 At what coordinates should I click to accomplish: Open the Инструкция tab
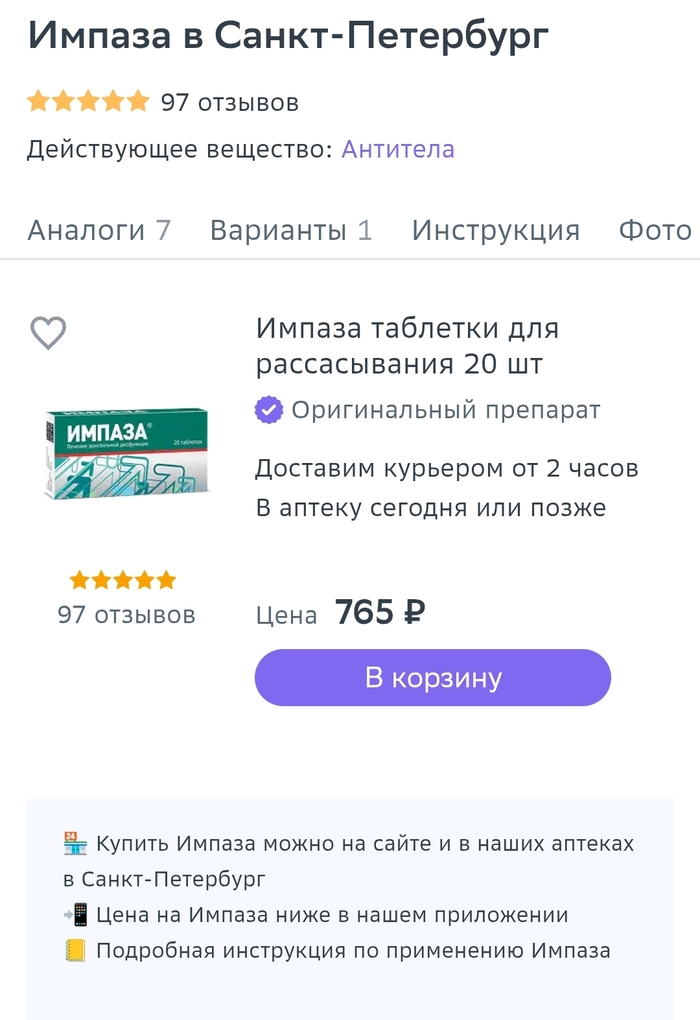(x=495, y=230)
